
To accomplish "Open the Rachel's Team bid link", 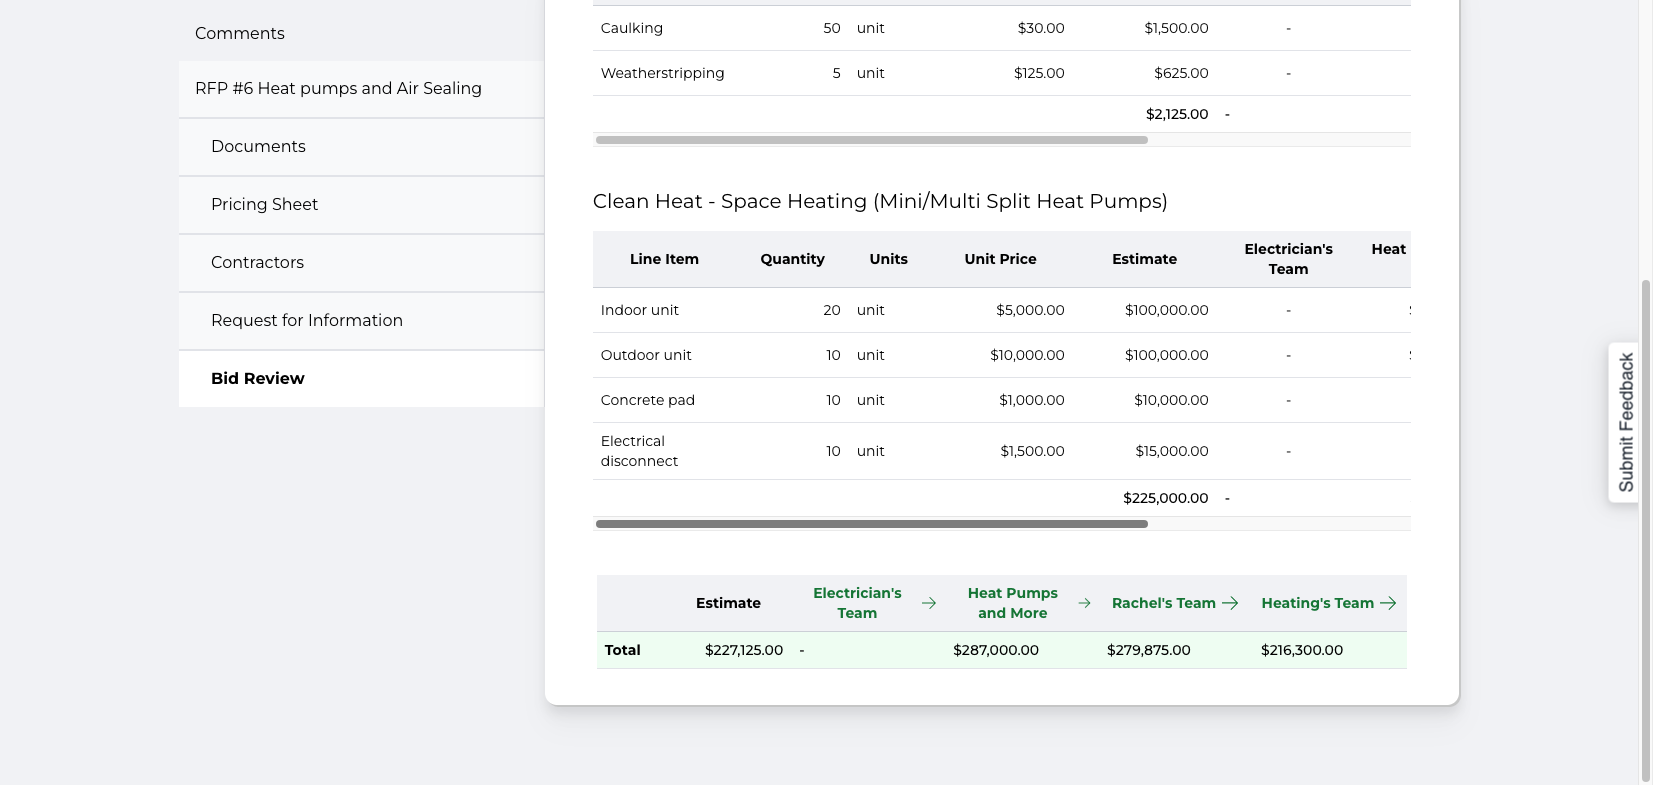I will [1163, 603].
